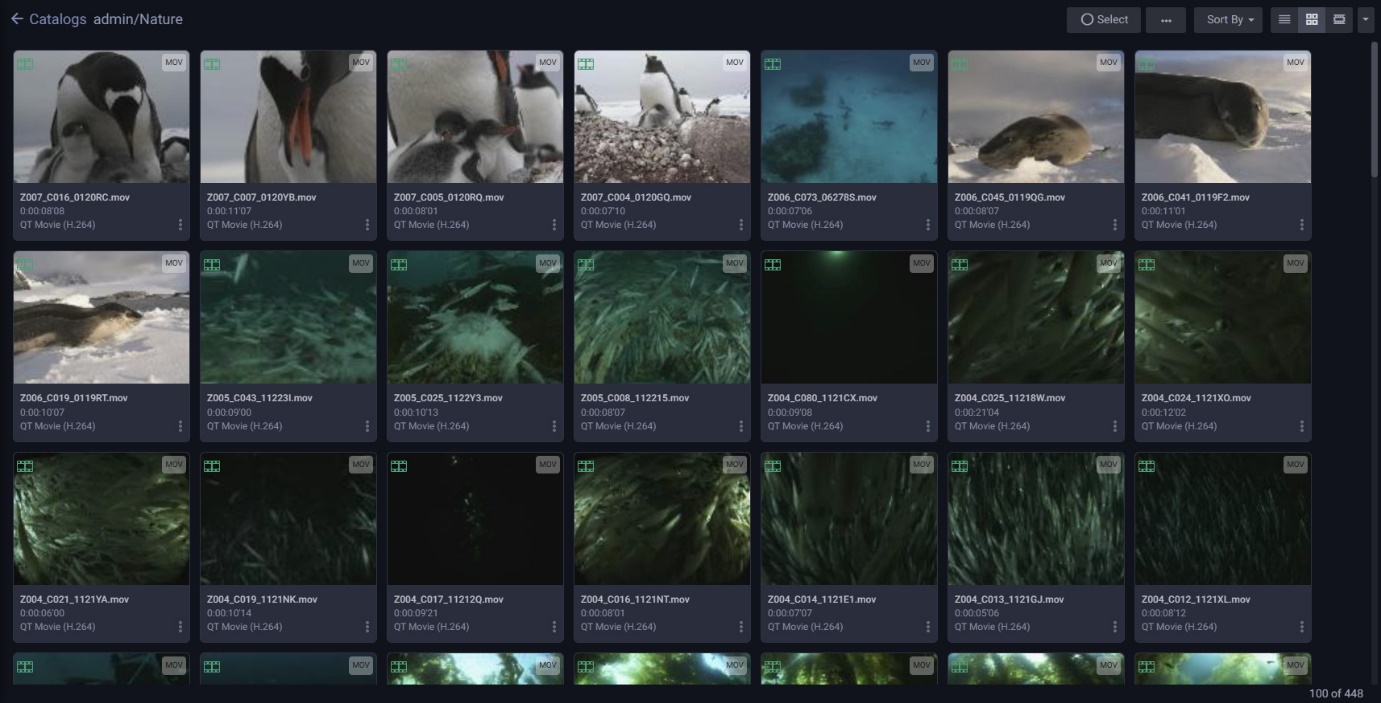Click filename Z004_C013_1121GJ.mov

[x=1009, y=600]
